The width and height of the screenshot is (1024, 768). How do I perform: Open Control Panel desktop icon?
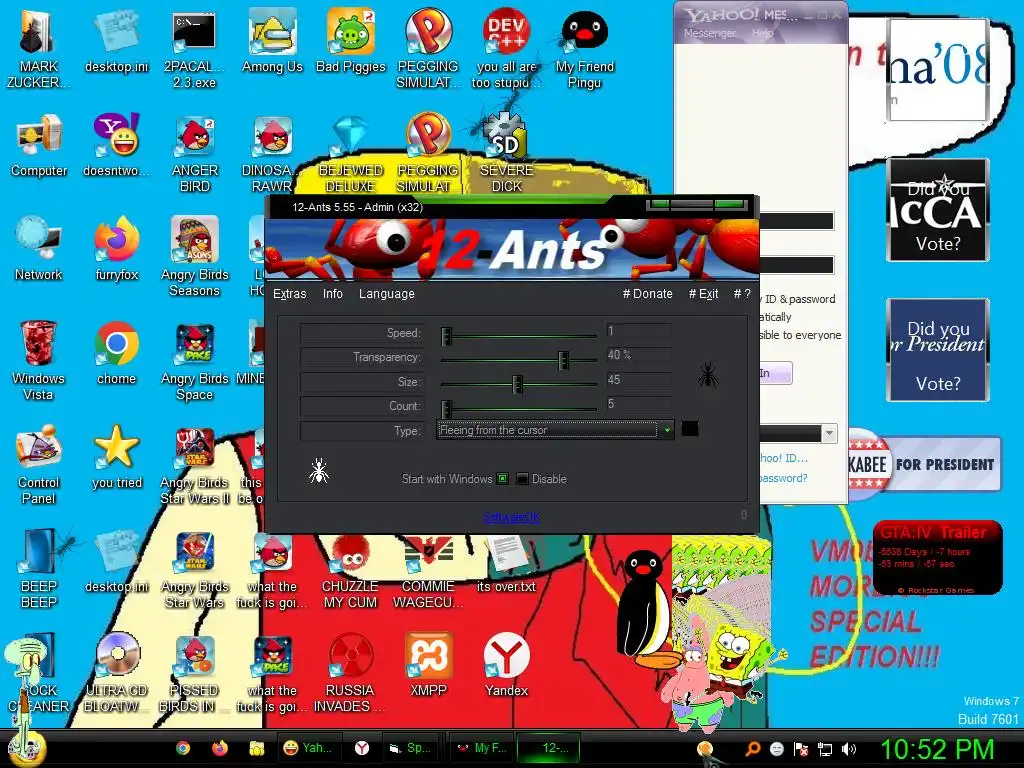(x=39, y=464)
